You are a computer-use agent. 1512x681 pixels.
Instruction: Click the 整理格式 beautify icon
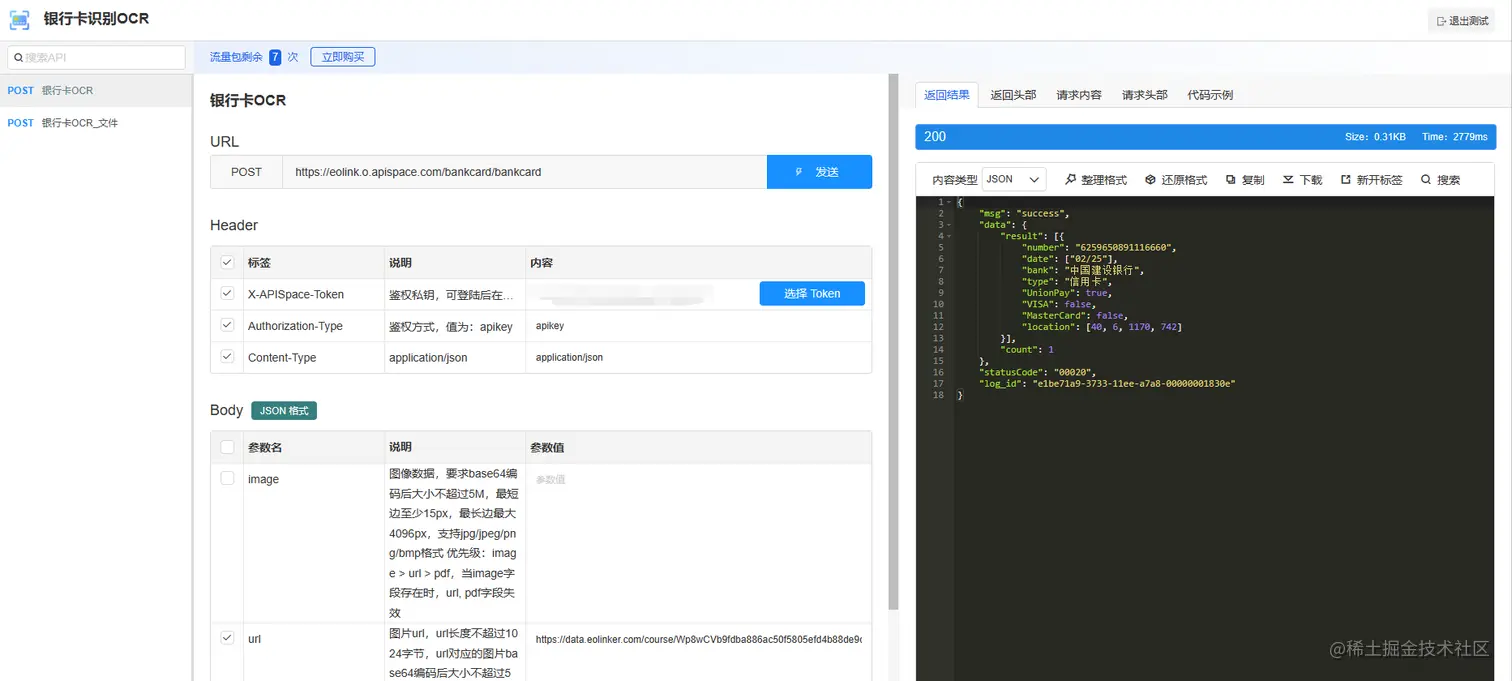1071,180
